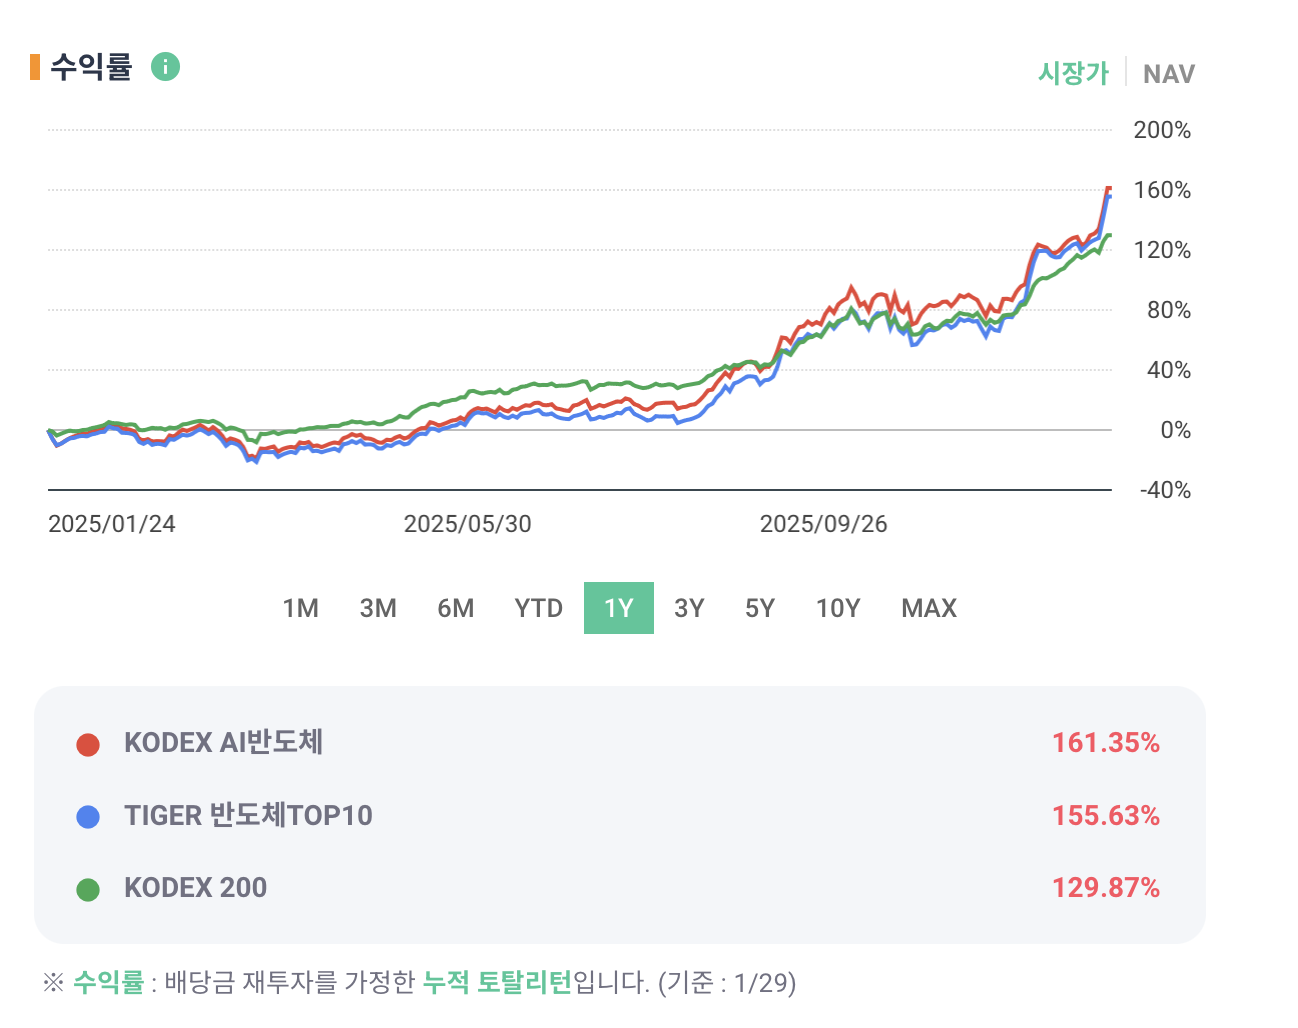Select the 10Y period tab
1298x1028 pixels.
click(838, 608)
